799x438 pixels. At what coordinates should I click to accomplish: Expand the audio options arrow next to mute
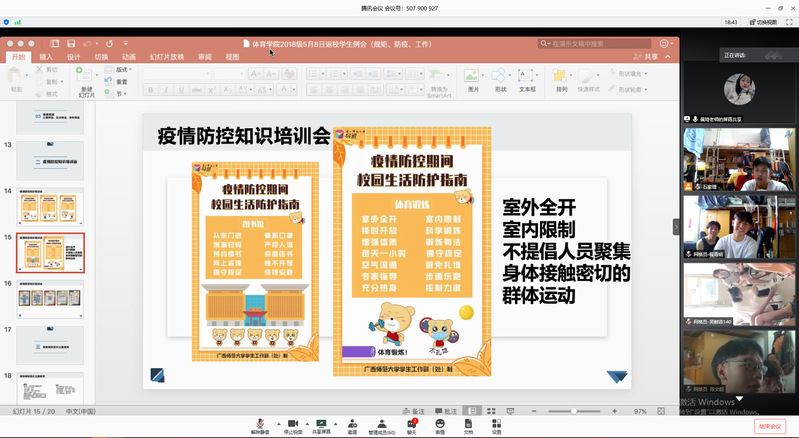coord(278,424)
